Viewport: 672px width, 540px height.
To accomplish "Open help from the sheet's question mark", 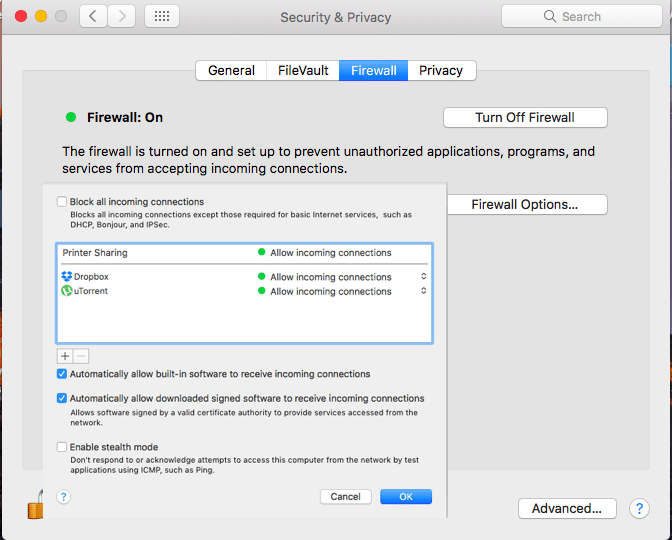I will [x=64, y=496].
